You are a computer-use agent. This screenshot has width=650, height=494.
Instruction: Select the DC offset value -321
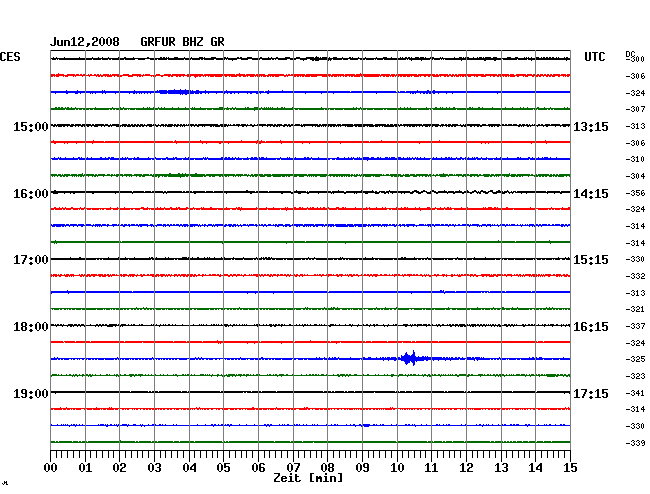click(635, 309)
